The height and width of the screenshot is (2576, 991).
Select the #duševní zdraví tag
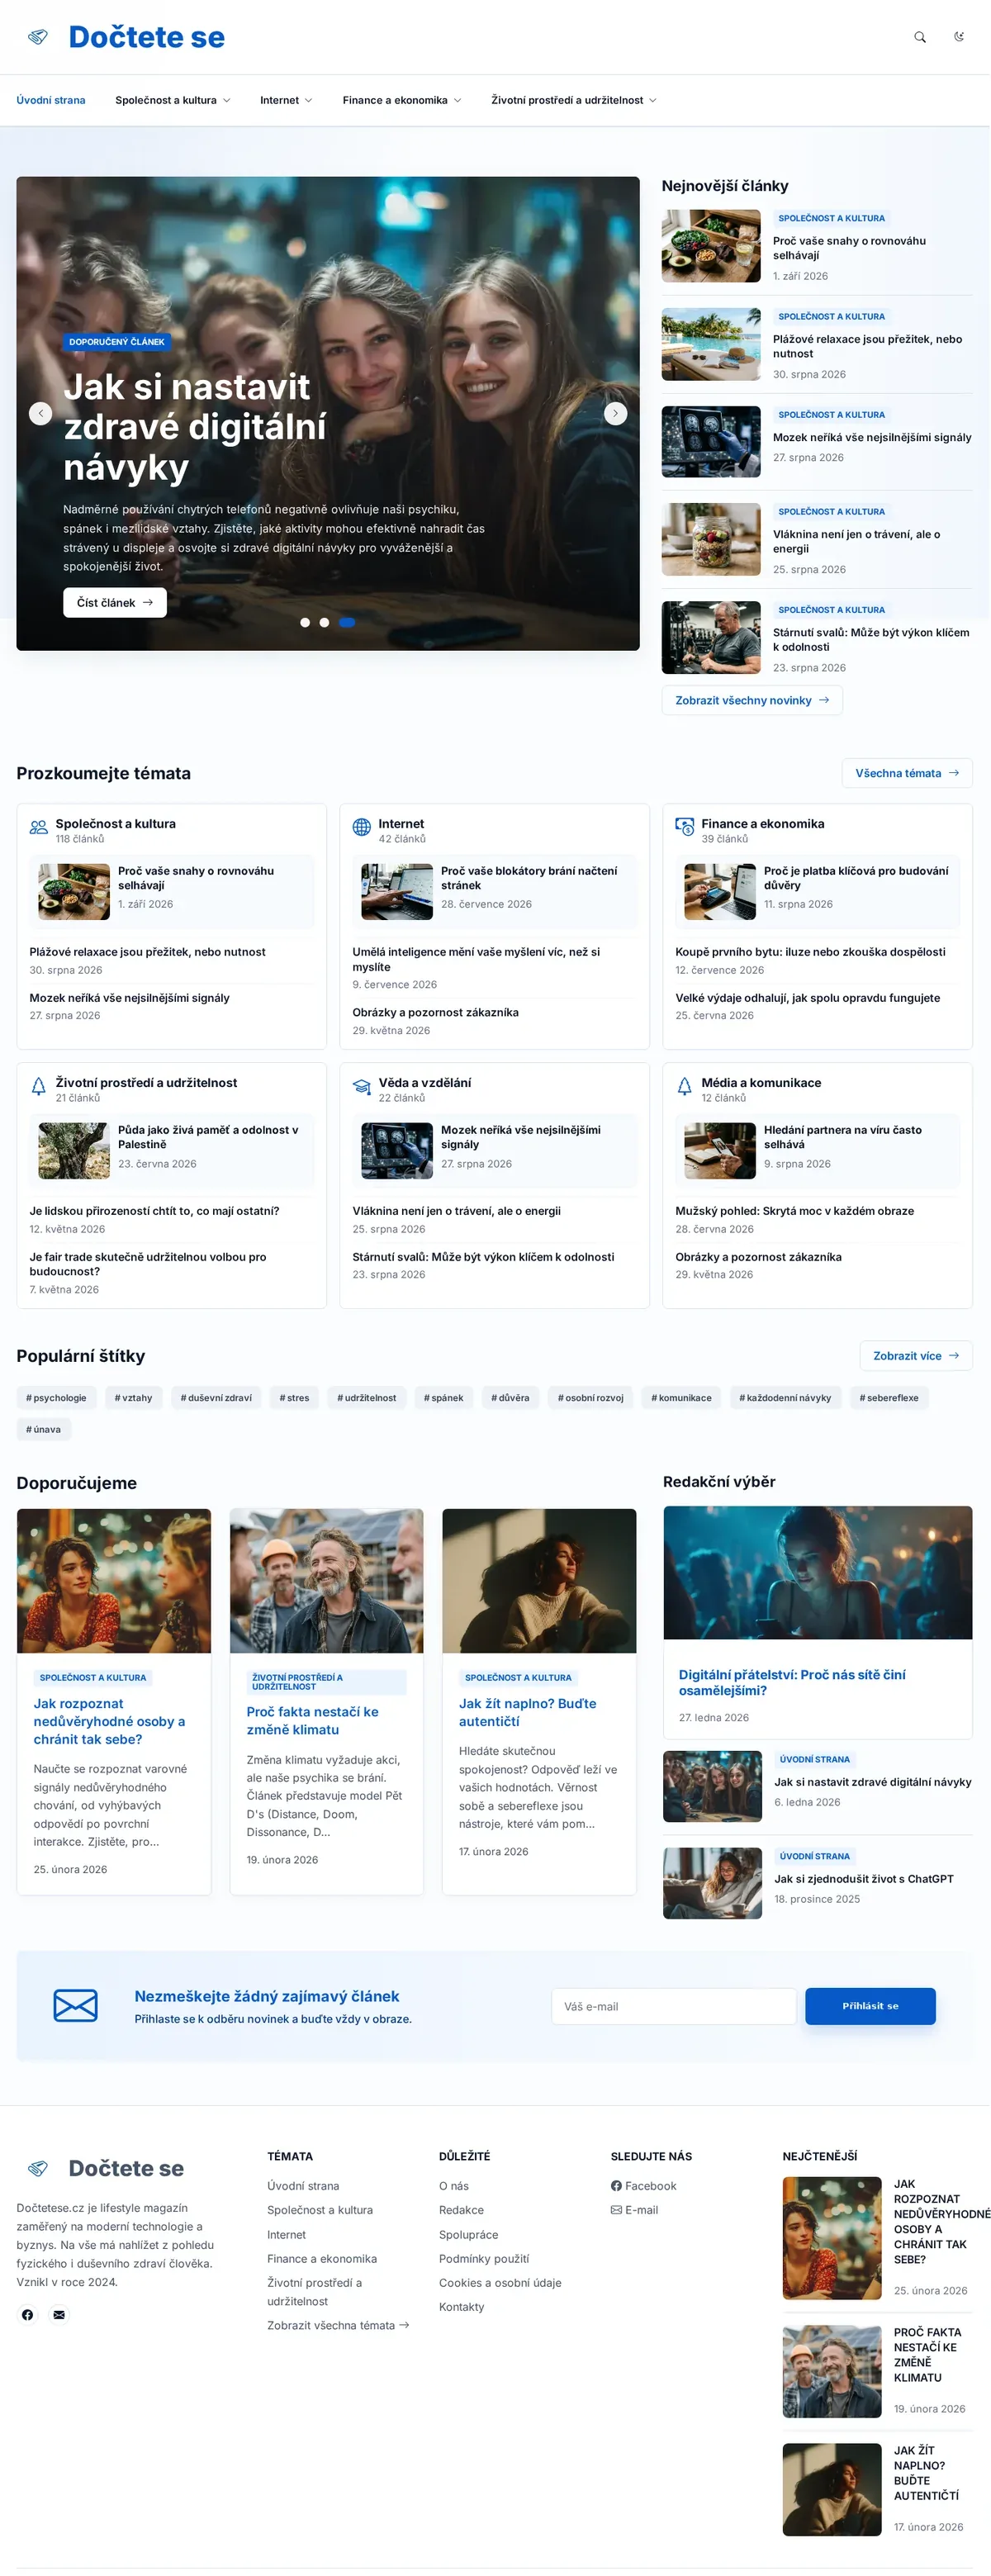[216, 1398]
